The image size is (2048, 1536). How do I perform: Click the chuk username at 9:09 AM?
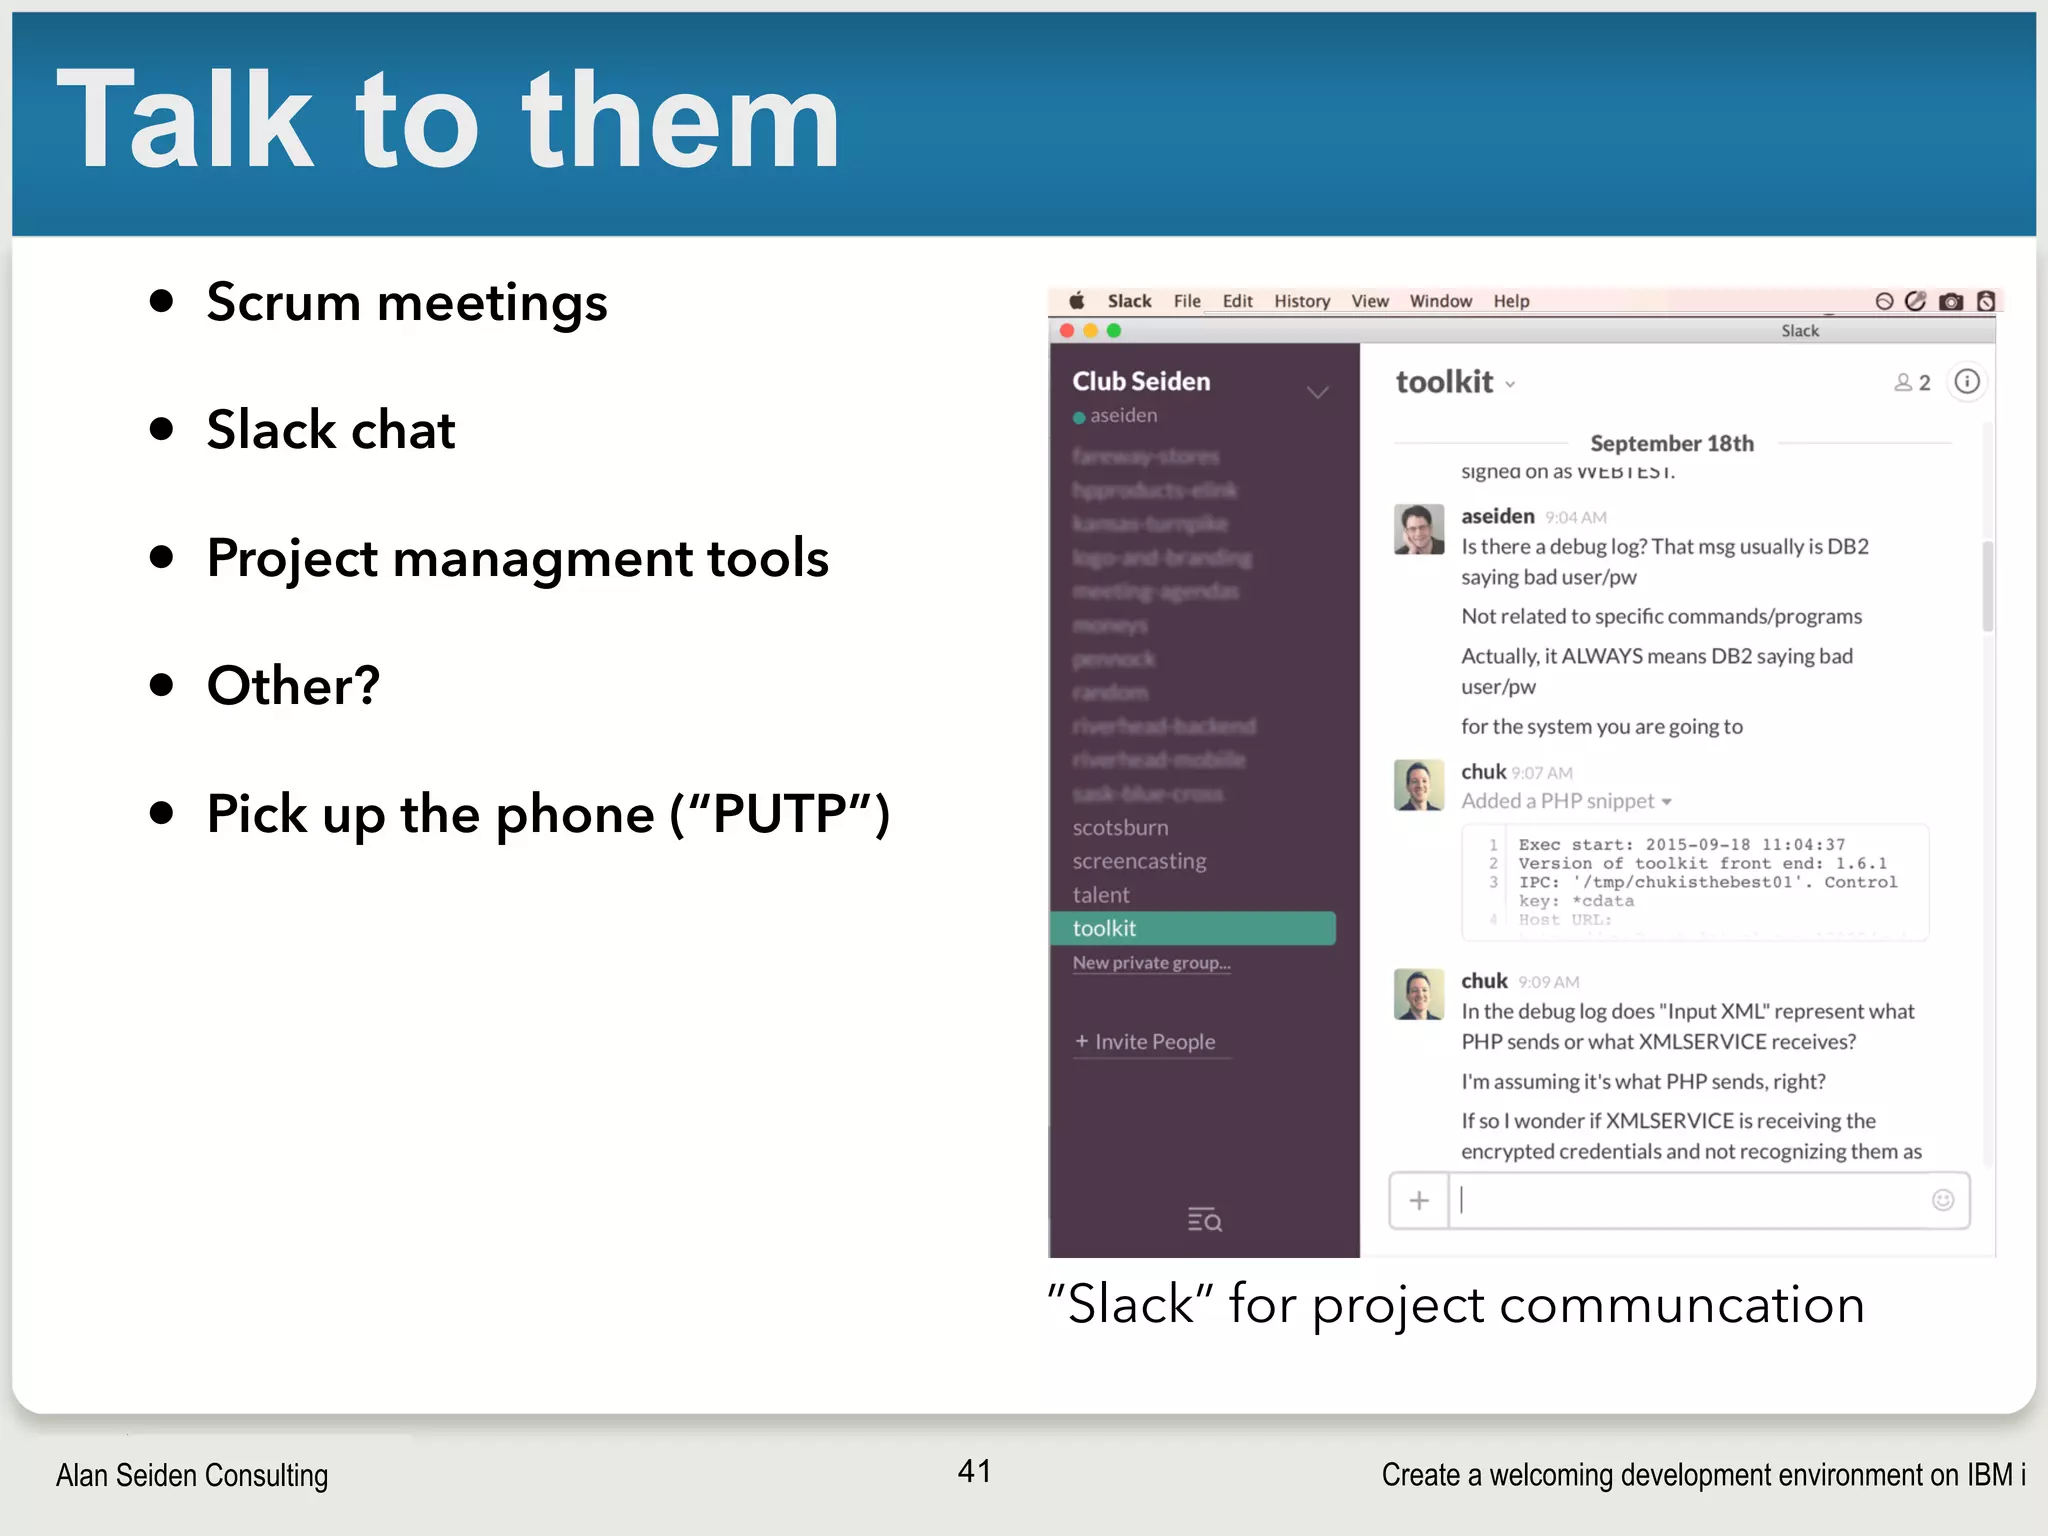1484,981
